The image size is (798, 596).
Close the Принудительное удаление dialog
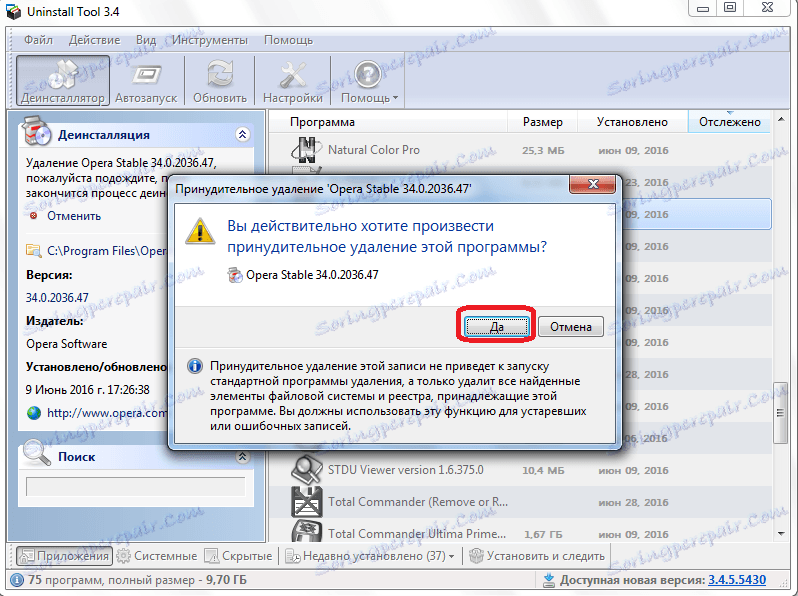592,184
